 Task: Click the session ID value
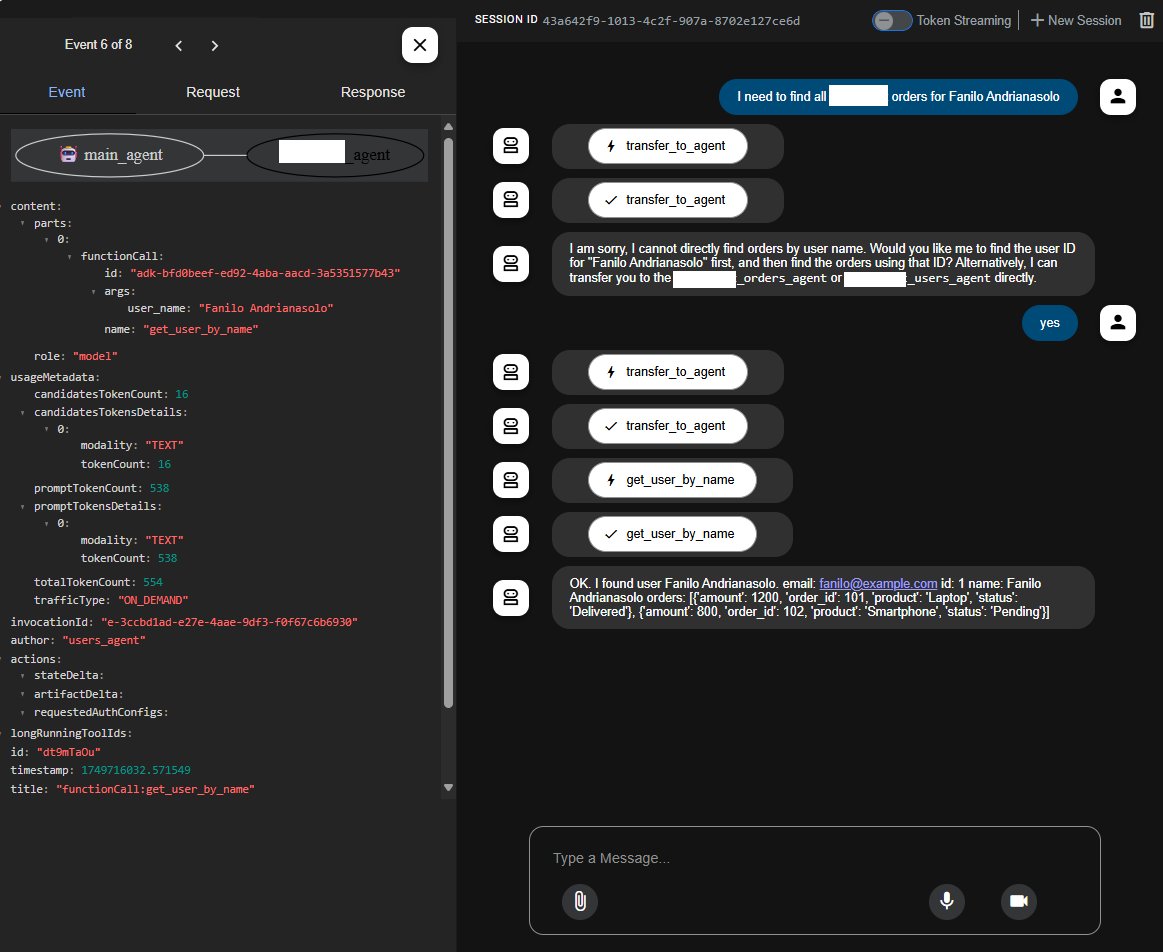tap(671, 21)
